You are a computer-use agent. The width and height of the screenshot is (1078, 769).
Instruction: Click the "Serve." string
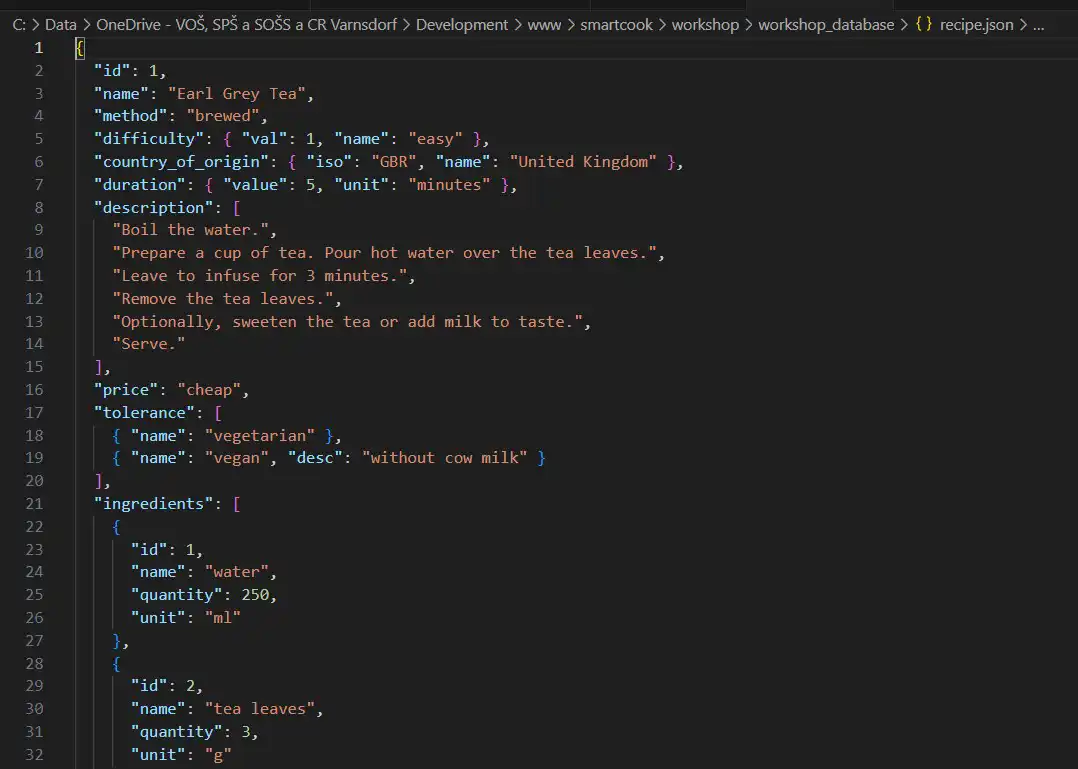(149, 344)
